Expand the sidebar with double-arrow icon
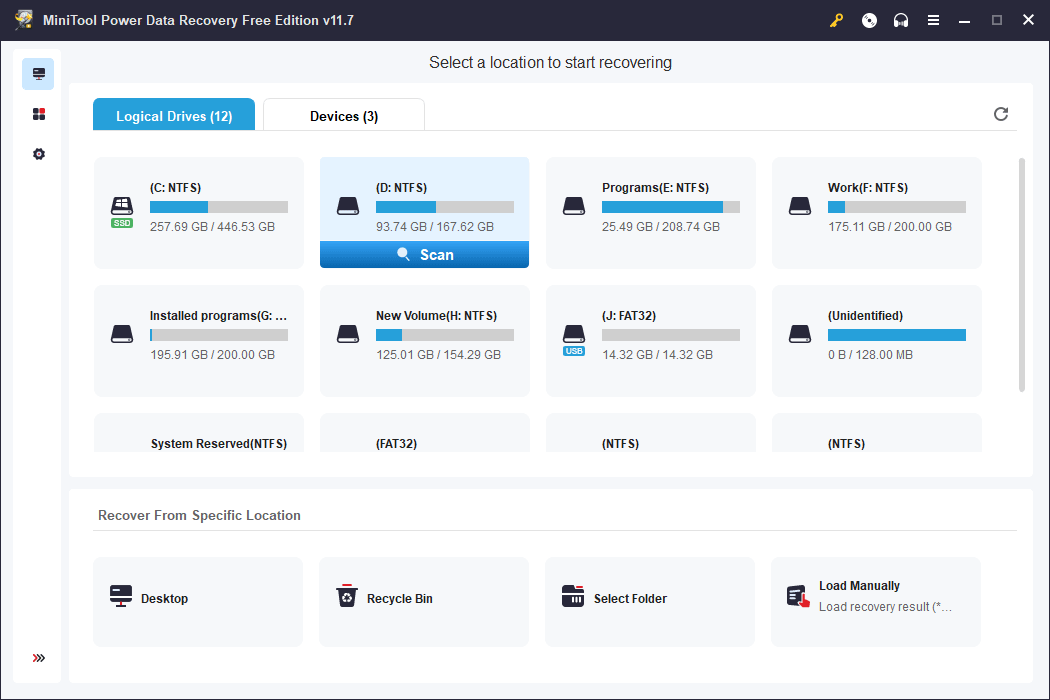Image resolution: width=1050 pixels, height=700 pixels. tap(39, 658)
